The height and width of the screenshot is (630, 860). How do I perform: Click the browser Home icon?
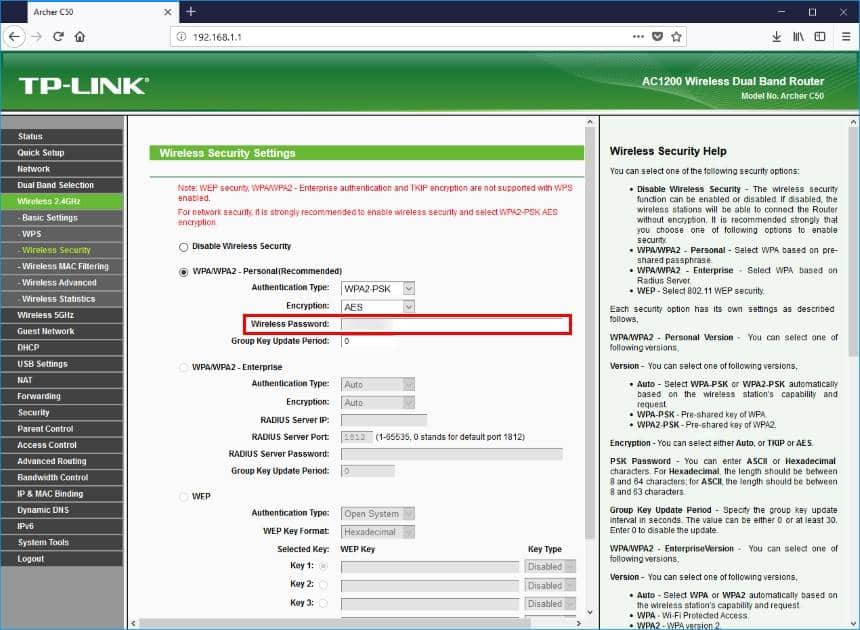tap(80, 36)
